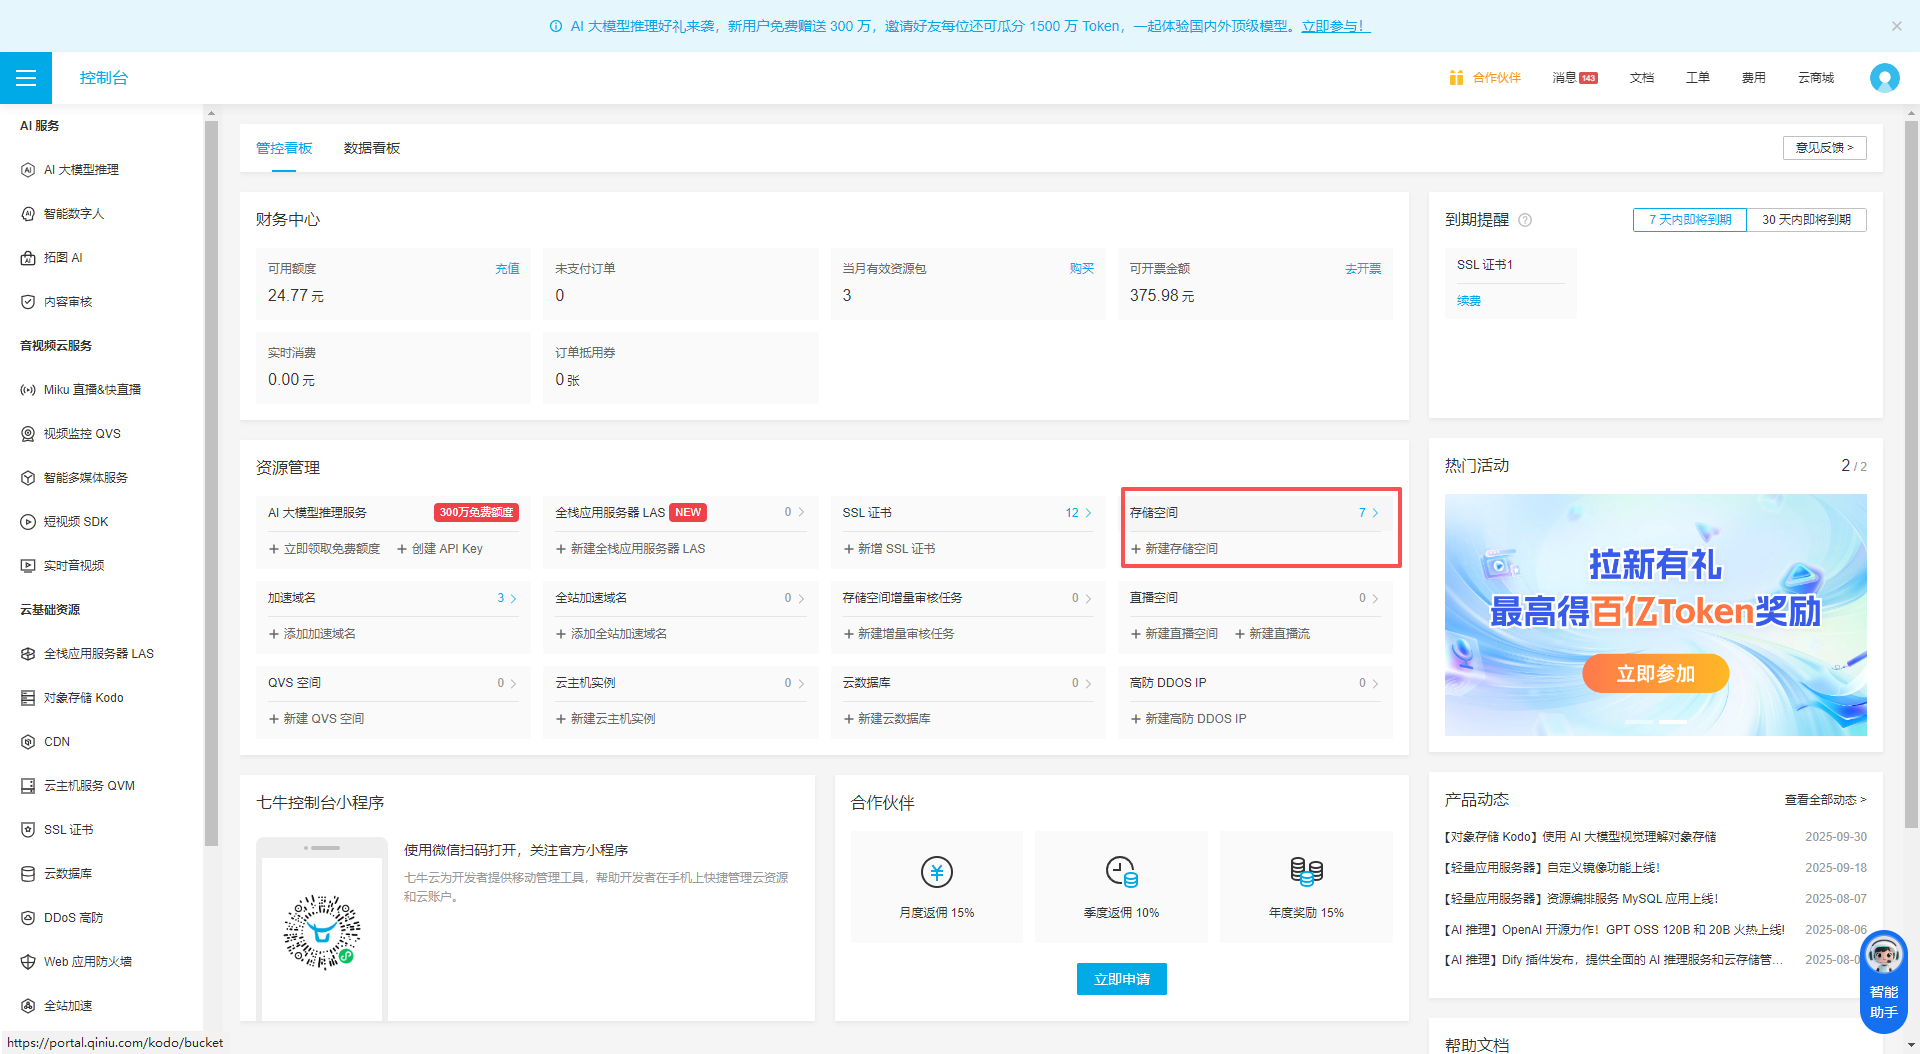Click the 立即申请 button
This screenshot has width=1920, height=1054.
(1121, 979)
